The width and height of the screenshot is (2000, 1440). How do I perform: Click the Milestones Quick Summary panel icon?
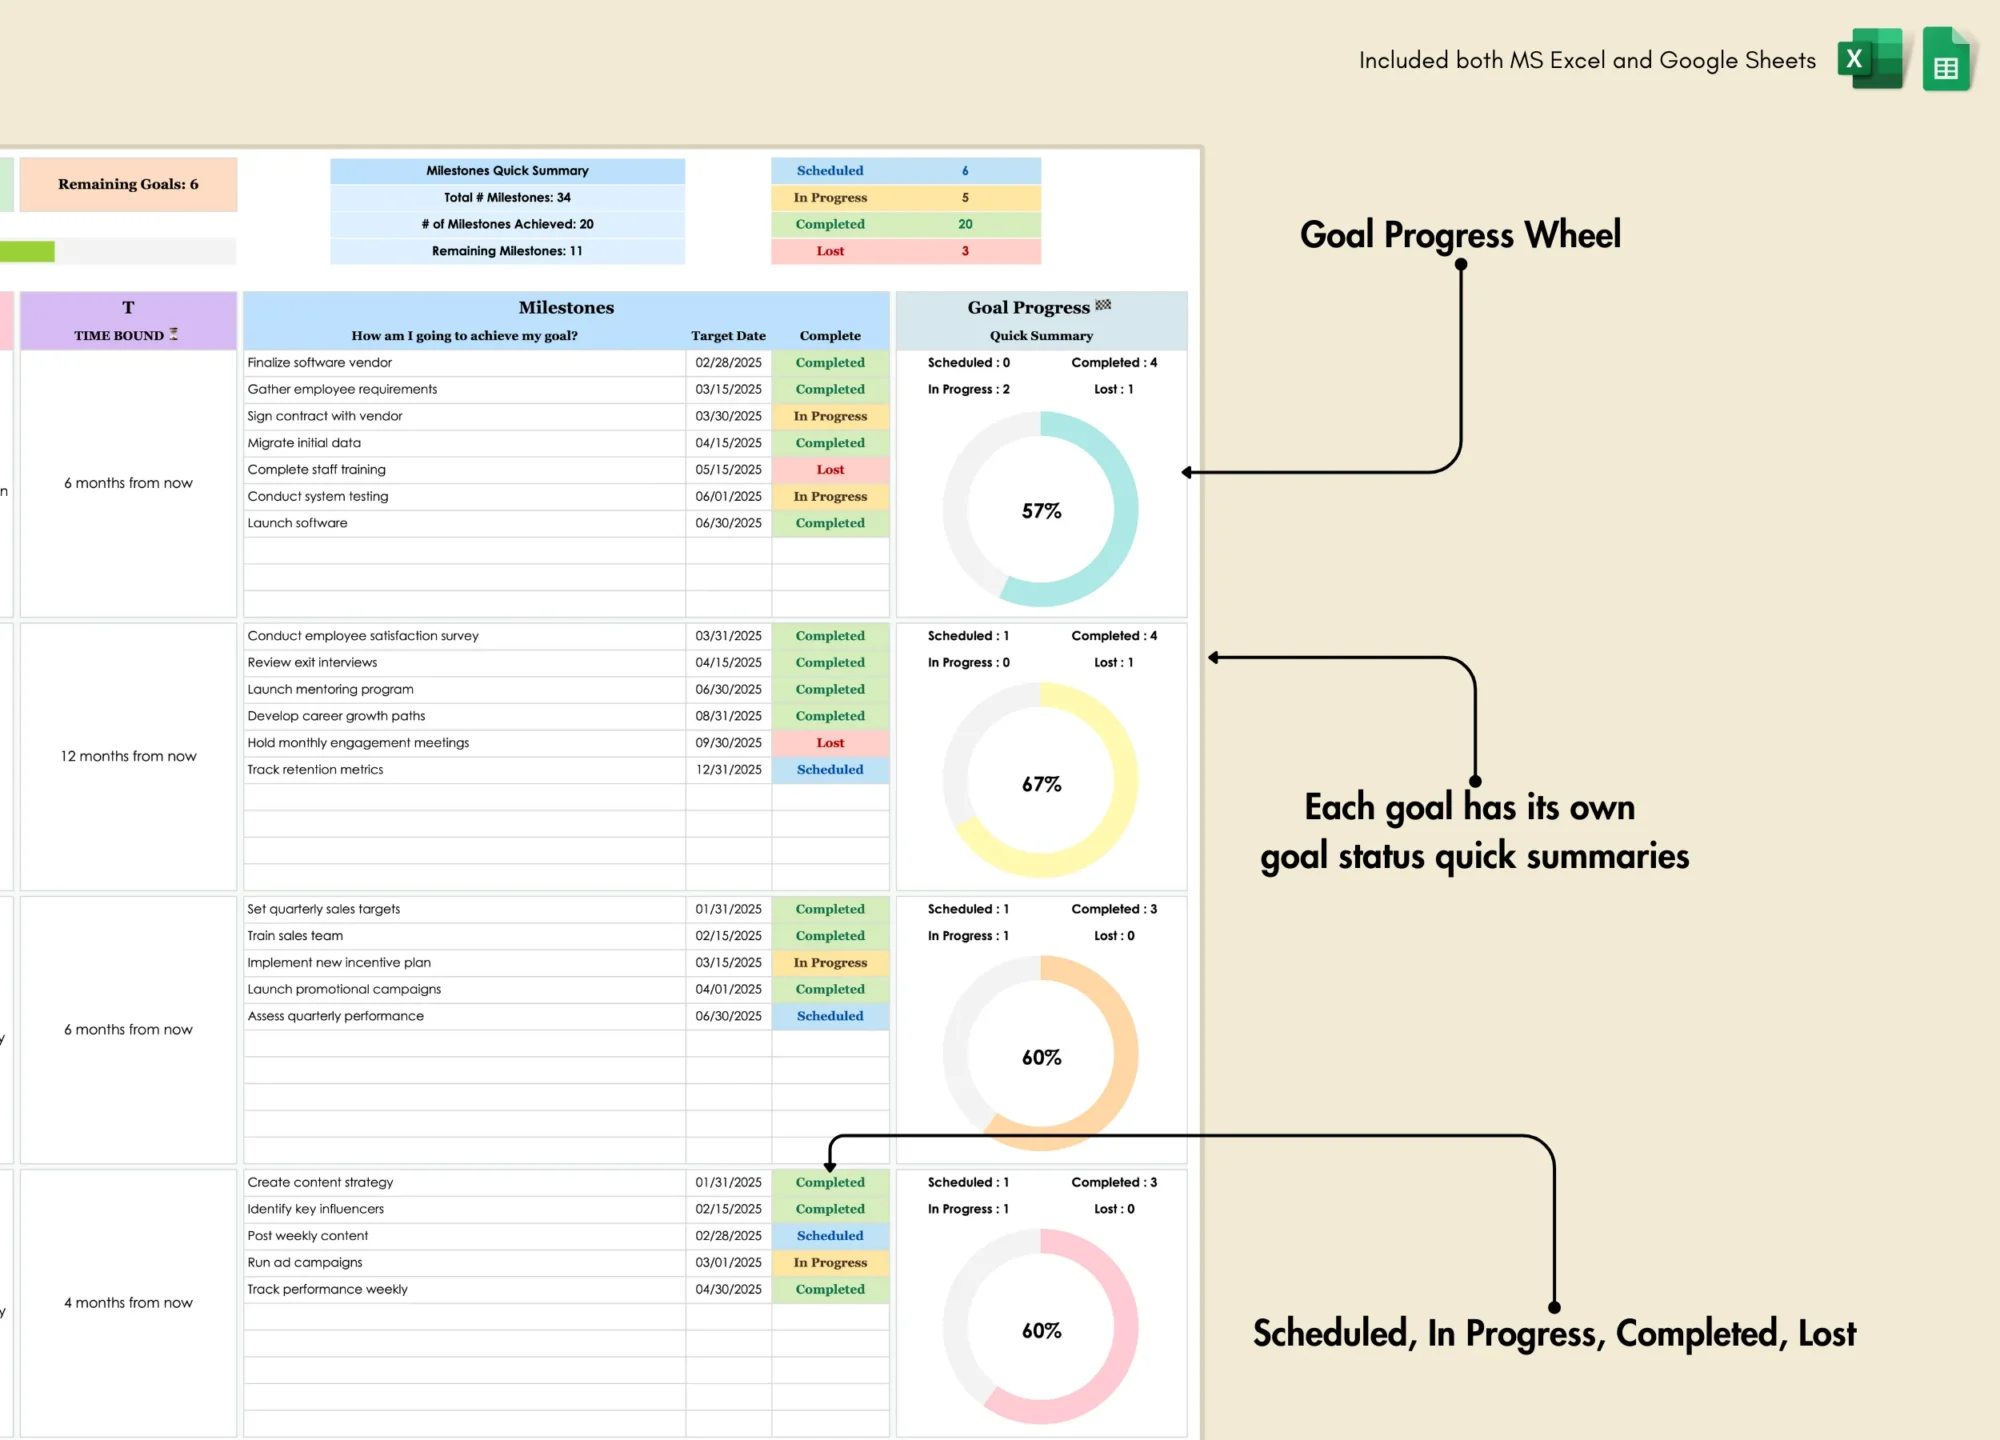[506, 169]
